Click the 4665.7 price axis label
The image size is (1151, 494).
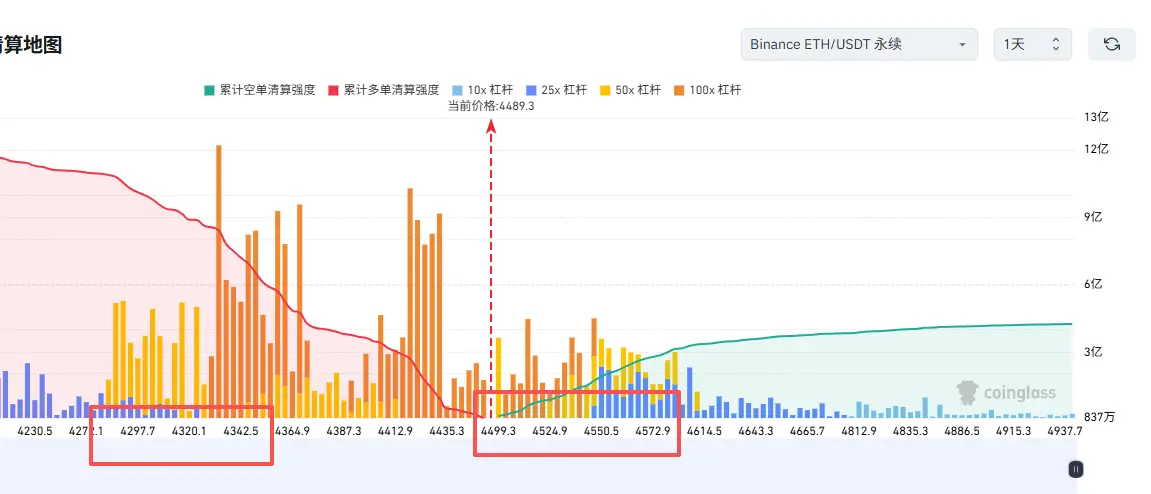[x=807, y=431]
